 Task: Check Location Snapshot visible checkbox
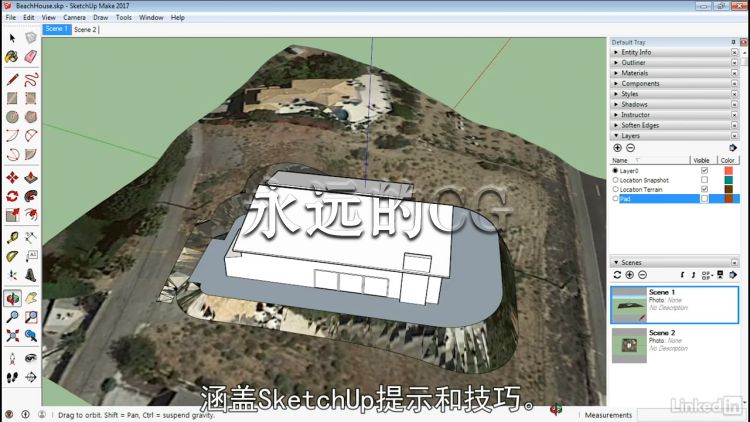[x=704, y=180]
